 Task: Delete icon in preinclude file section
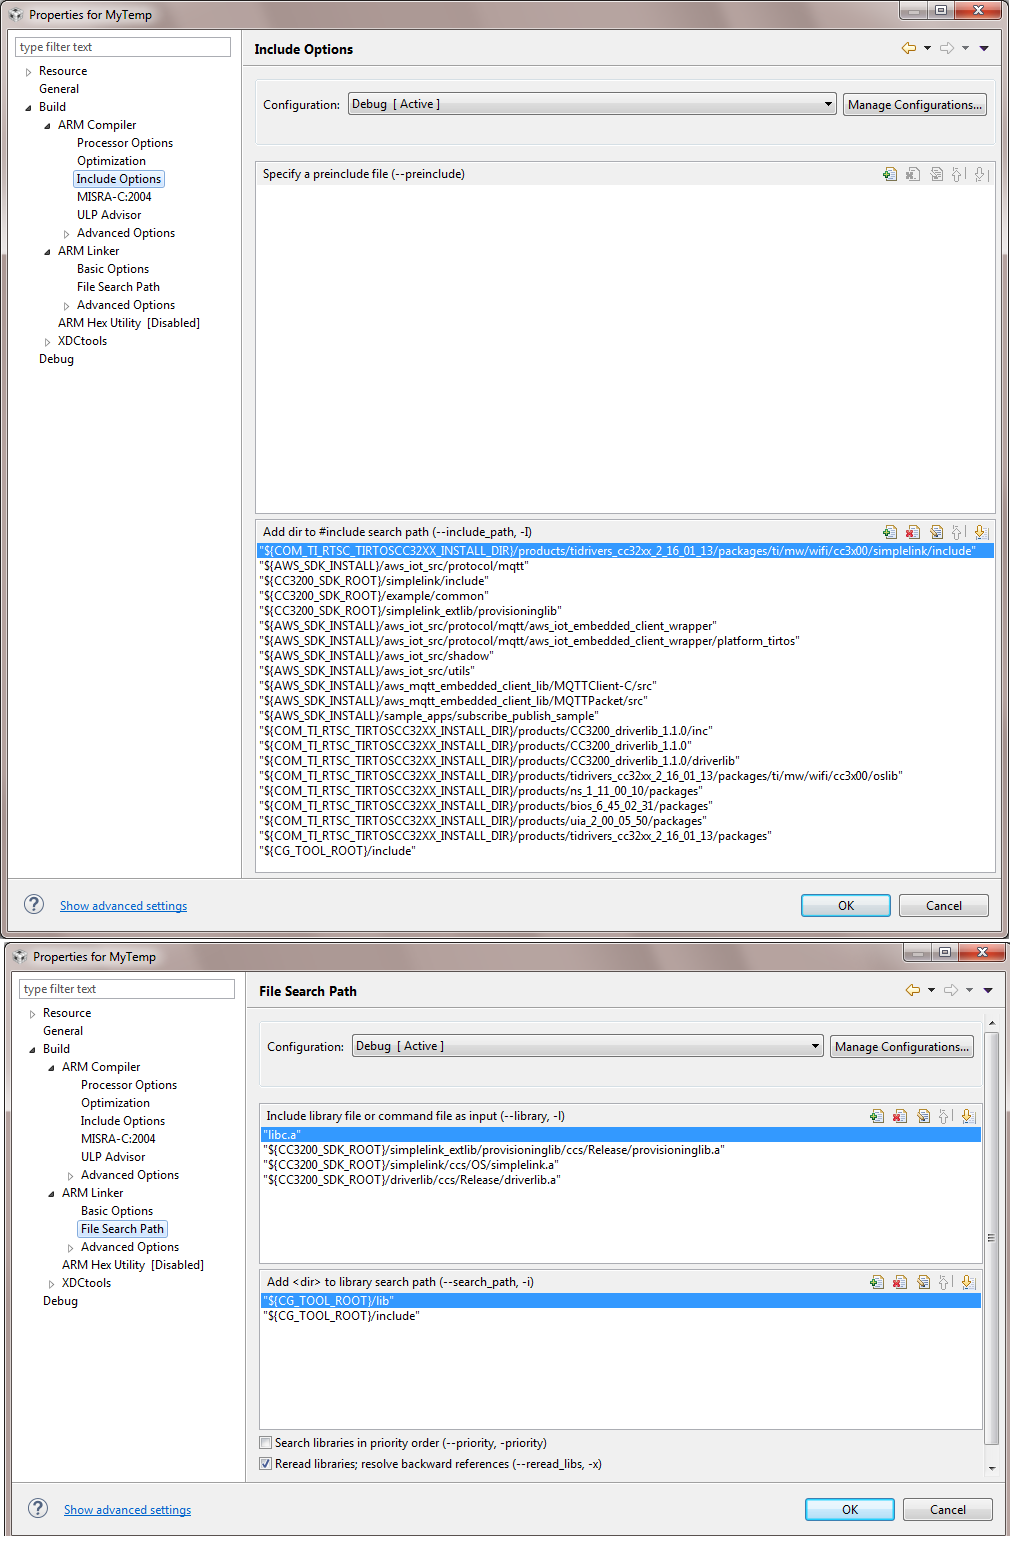click(913, 174)
